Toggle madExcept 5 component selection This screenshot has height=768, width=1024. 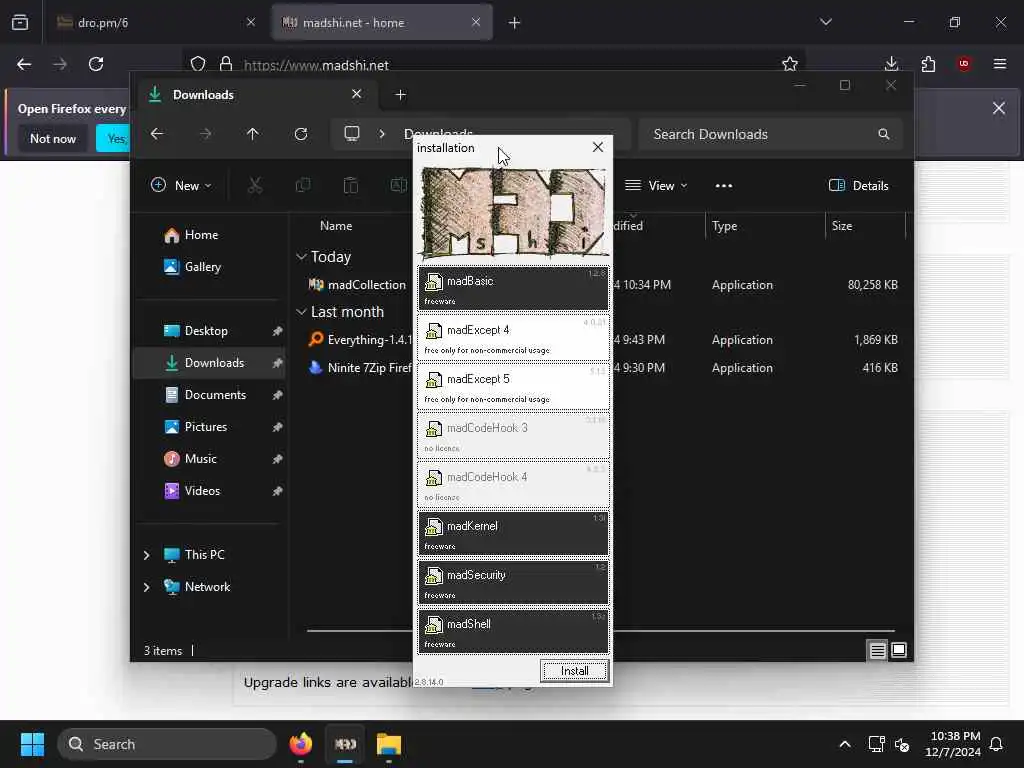[x=513, y=387]
